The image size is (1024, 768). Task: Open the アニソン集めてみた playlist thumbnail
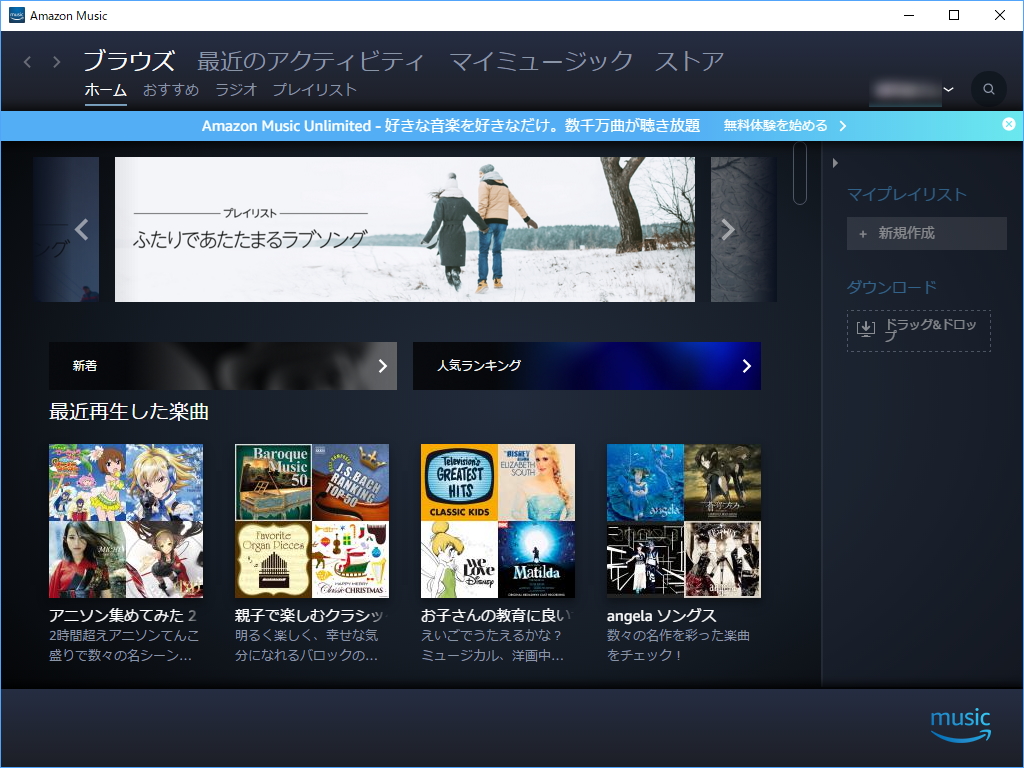coord(125,520)
